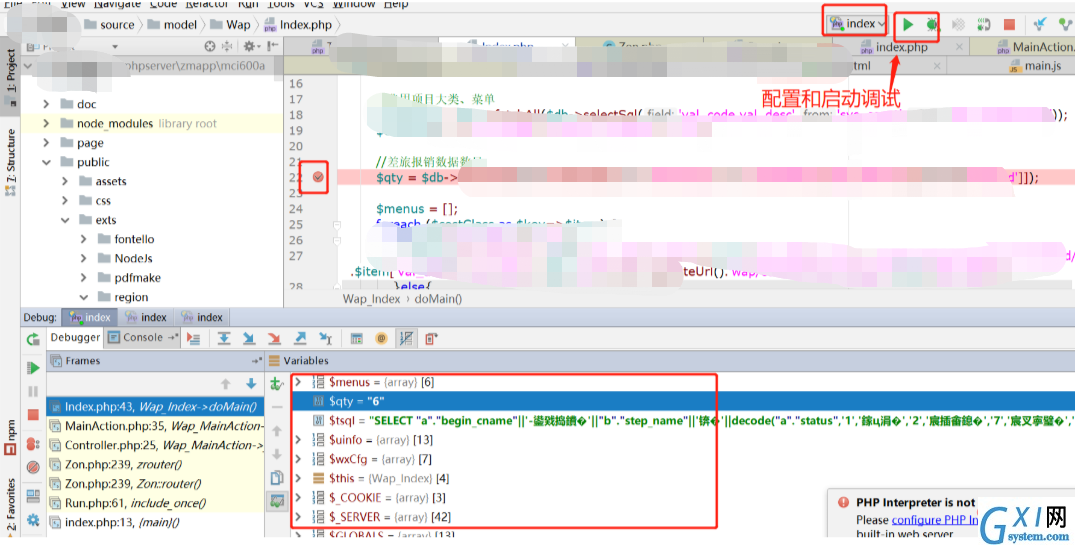The image size is (1076, 545).
Task: Switch to the Debugger tab
Action: click(75, 338)
